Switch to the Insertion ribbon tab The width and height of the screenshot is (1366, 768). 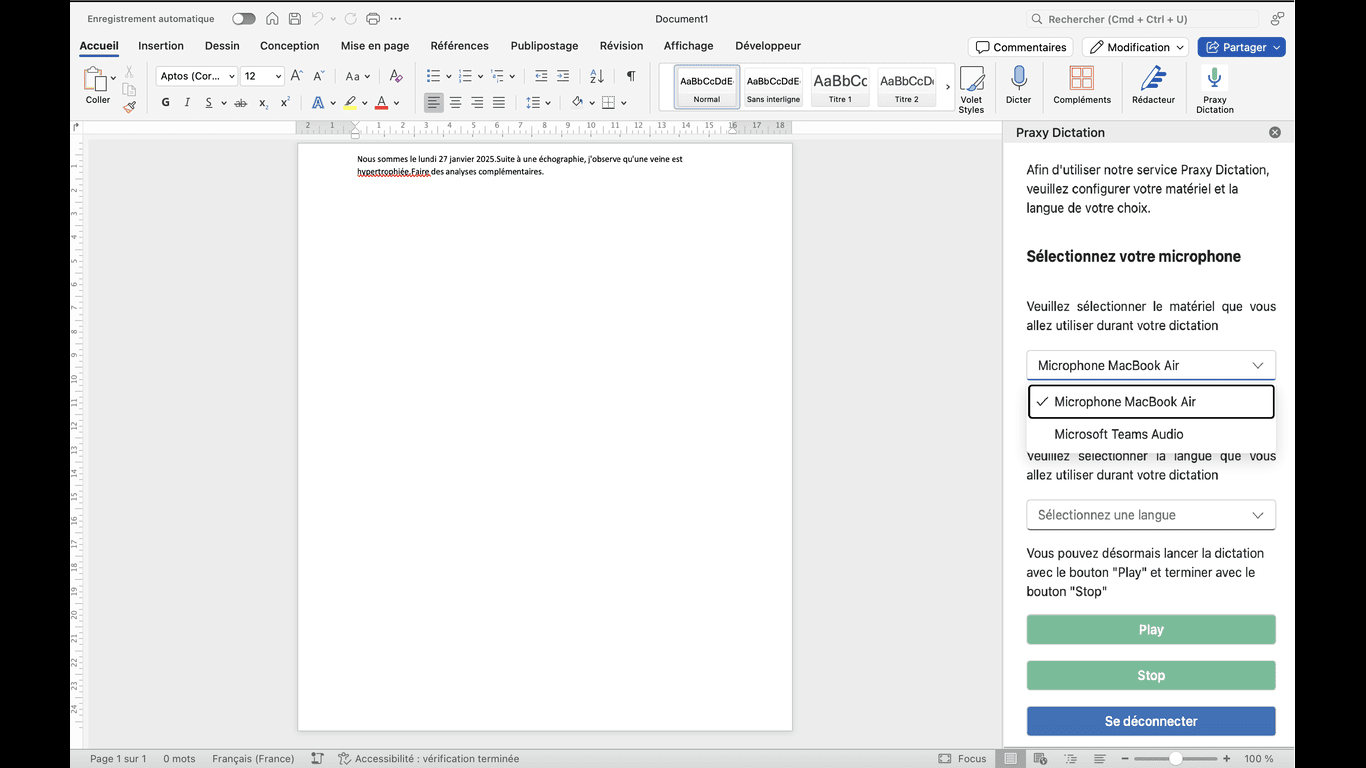click(x=161, y=46)
